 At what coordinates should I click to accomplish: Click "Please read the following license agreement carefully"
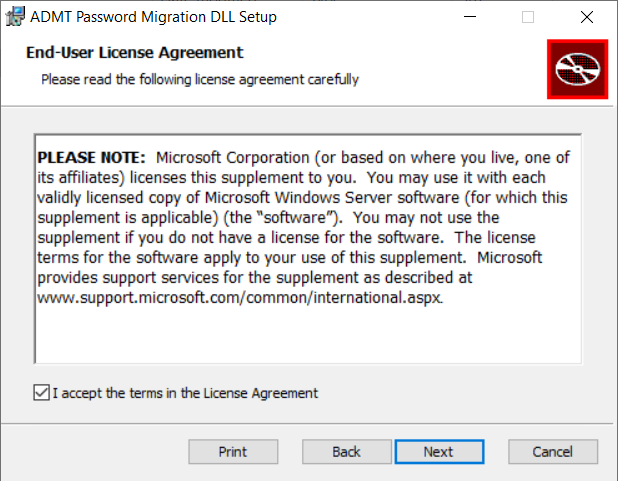click(200, 79)
